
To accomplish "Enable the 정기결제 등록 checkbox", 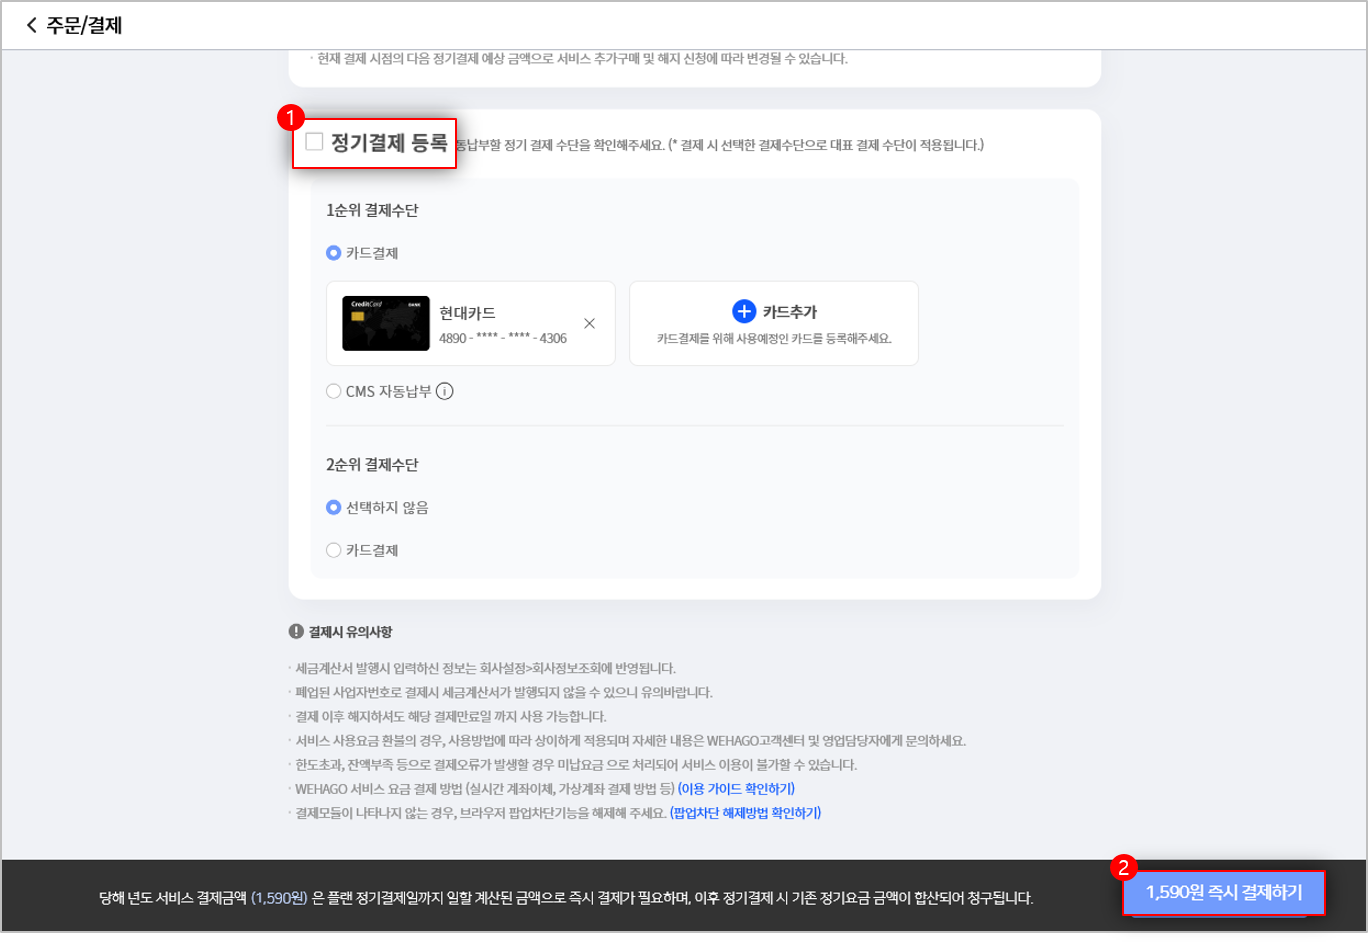I will (x=315, y=142).
